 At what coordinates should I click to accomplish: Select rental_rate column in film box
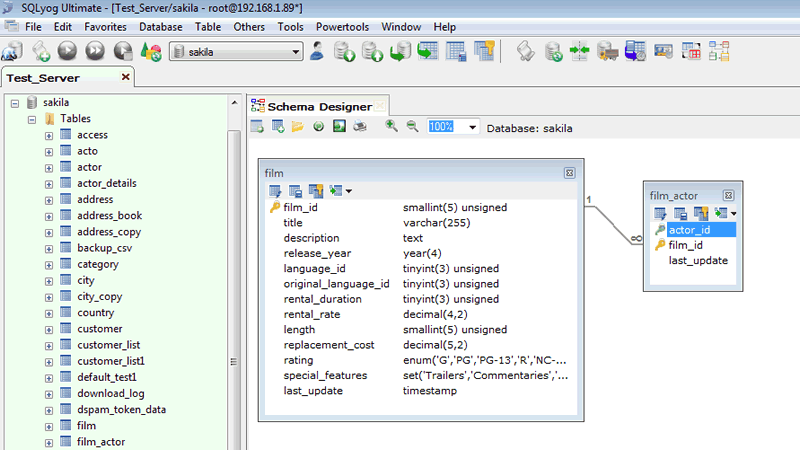(312, 315)
